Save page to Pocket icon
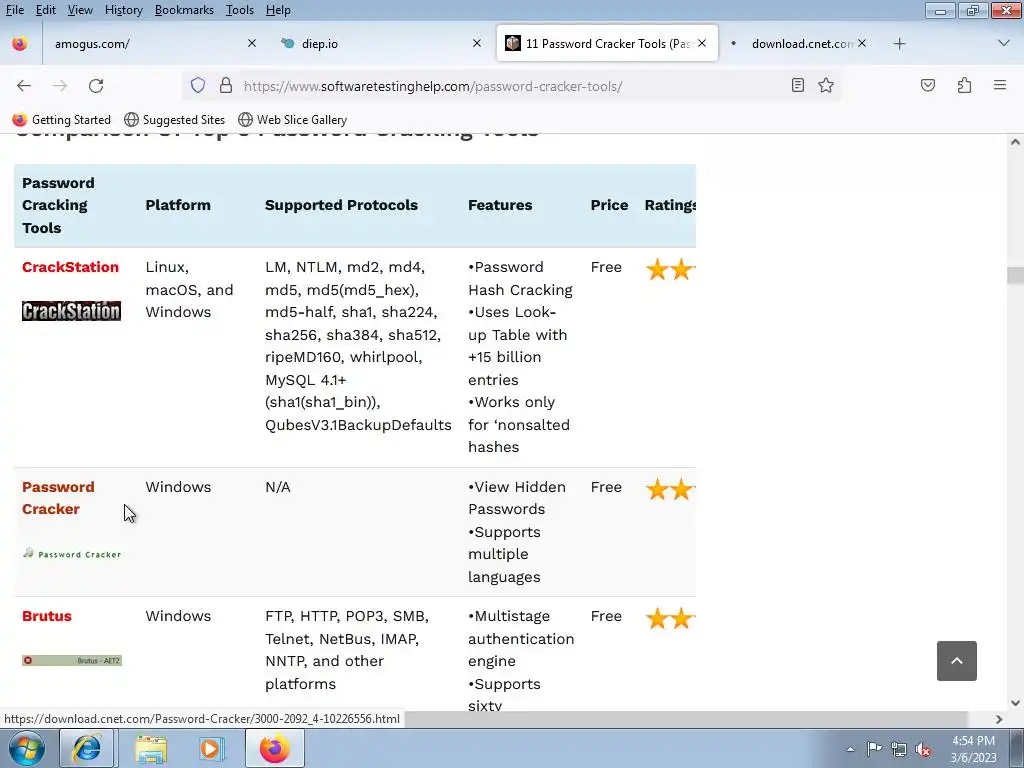 point(928,86)
